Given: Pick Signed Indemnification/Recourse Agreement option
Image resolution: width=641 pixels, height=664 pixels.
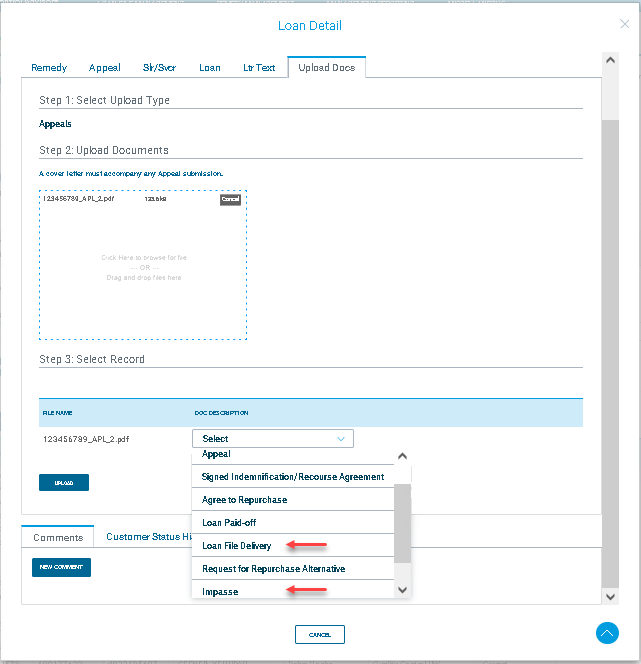Looking at the screenshot, I should pyautogui.click(x=292, y=477).
